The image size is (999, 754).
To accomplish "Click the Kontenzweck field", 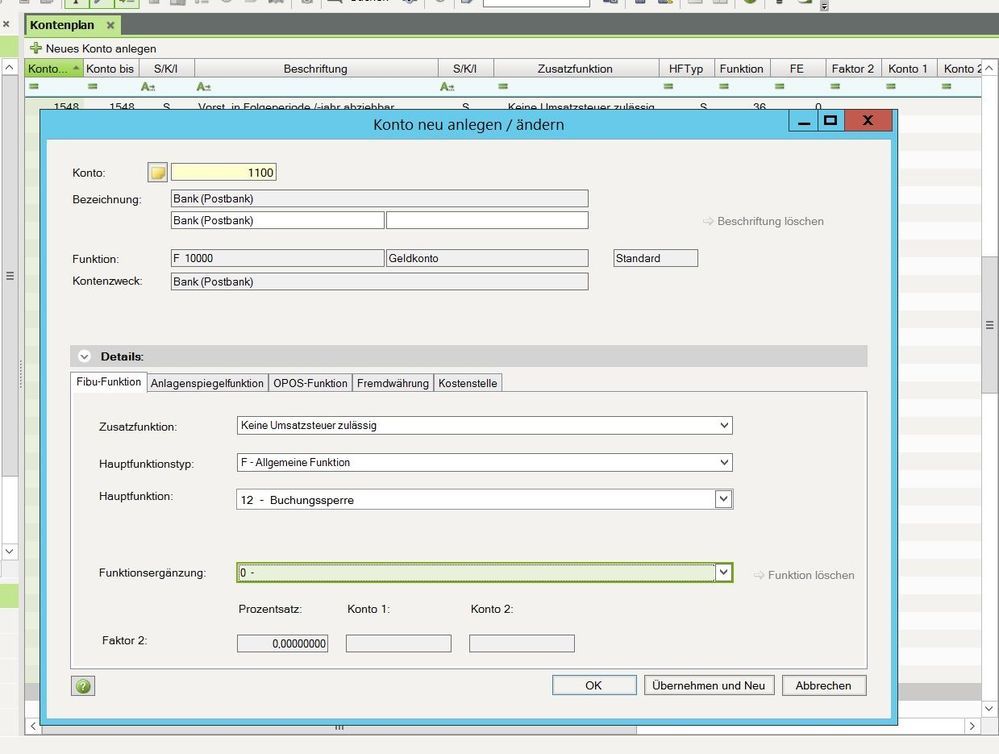I will click(380, 282).
